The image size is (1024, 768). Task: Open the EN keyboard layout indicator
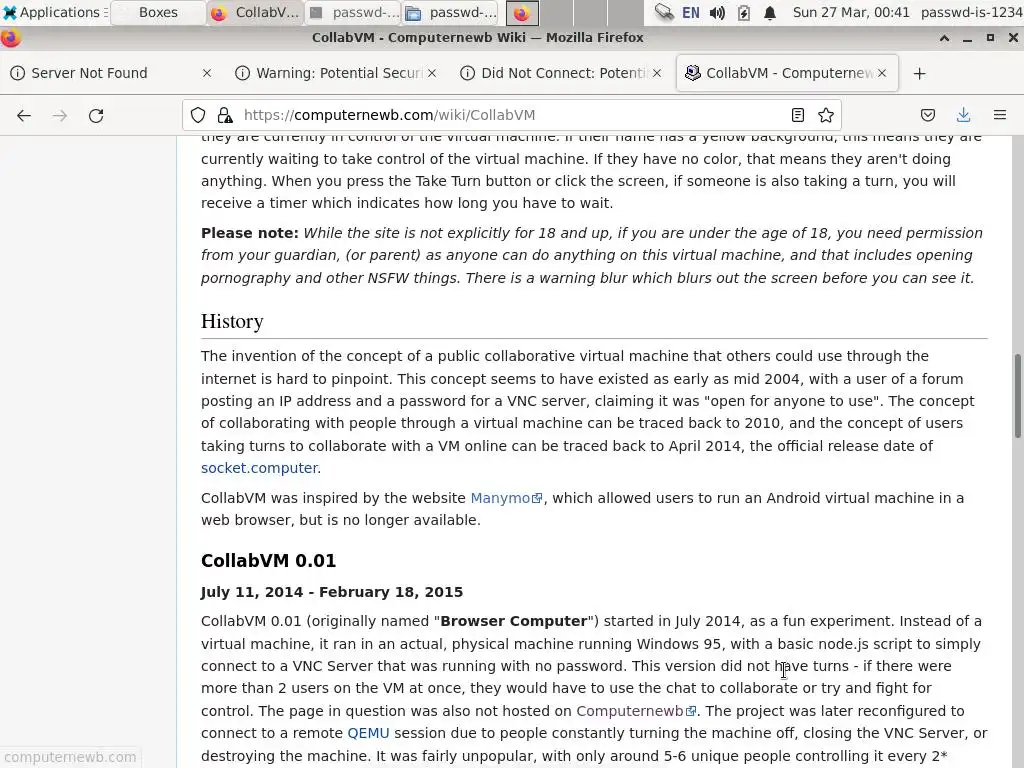pos(690,12)
